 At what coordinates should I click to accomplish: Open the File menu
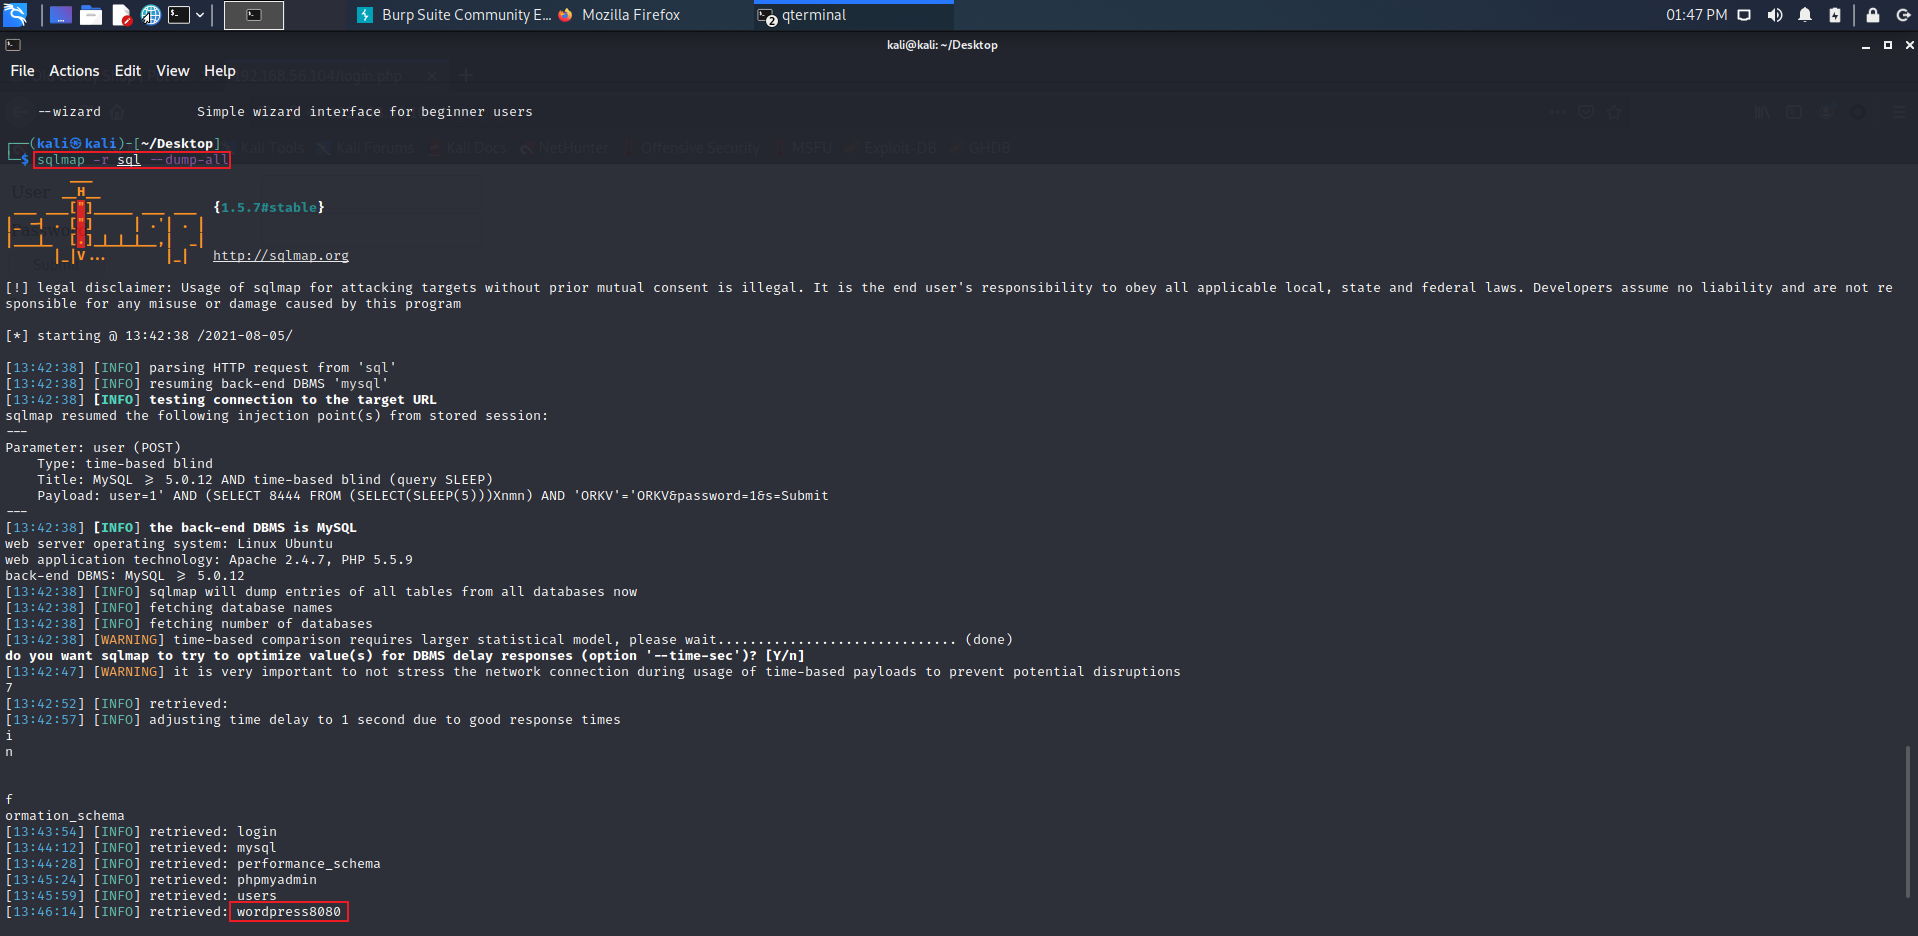click(x=22, y=71)
